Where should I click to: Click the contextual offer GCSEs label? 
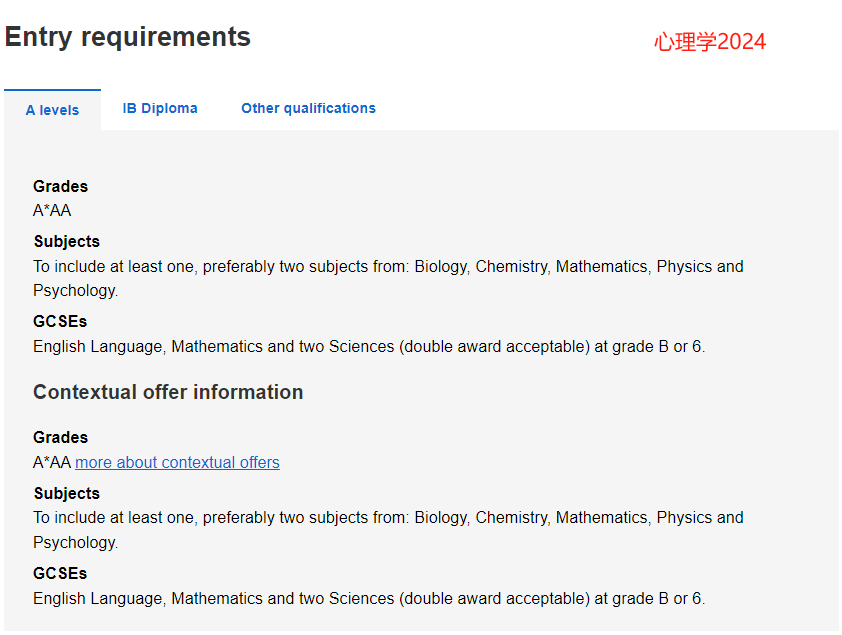60,573
